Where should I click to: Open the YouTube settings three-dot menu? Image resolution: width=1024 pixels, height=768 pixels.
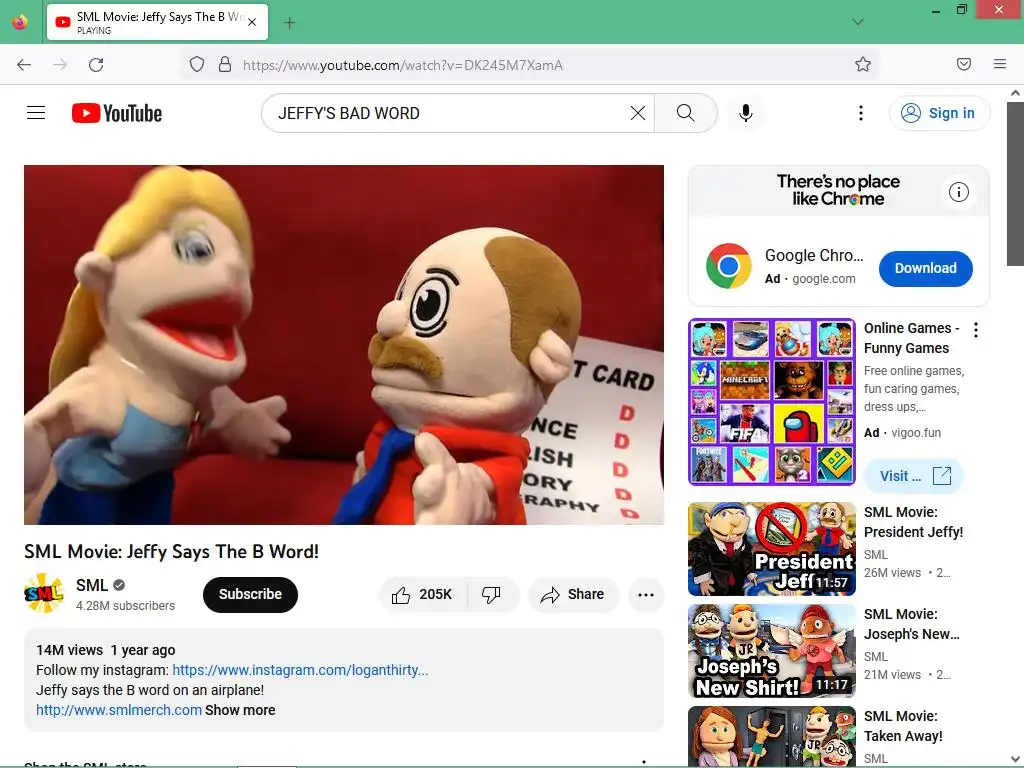(861, 113)
